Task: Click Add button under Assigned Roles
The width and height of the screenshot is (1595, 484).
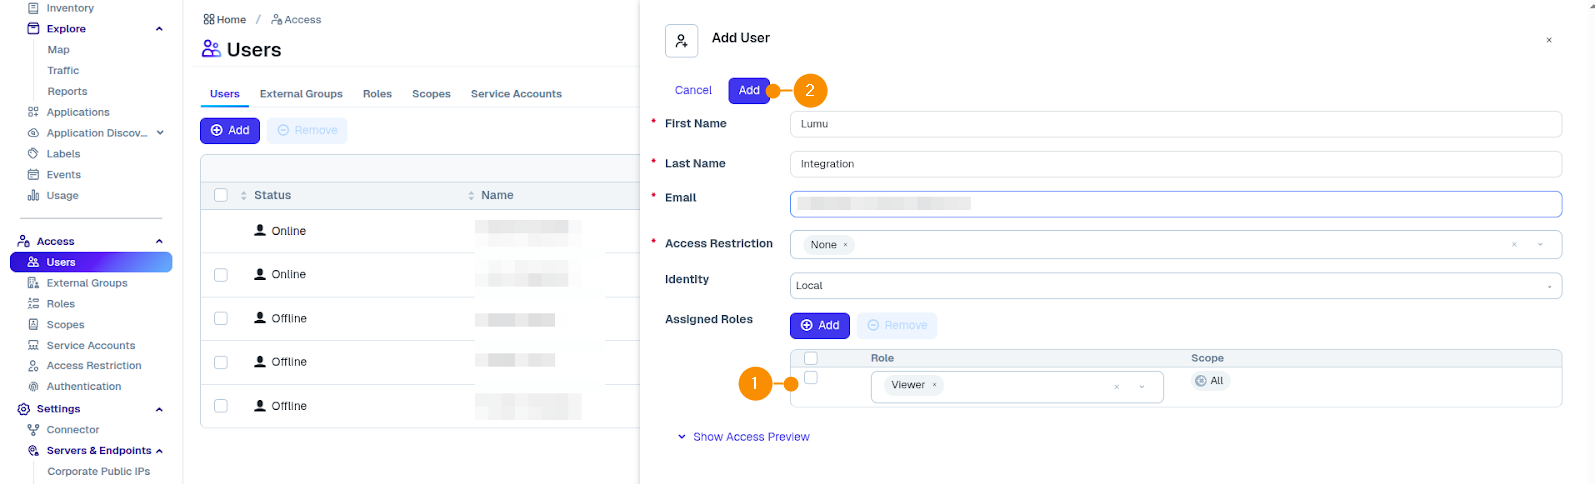Action: click(819, 326)
